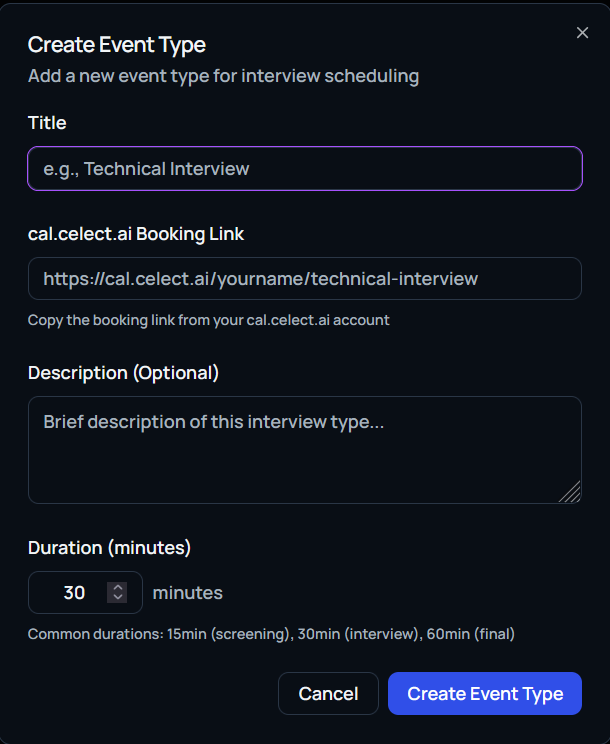Click the Description box resize handle
Image resolution: width=610 pixels, height=744 pixels.
570,491
